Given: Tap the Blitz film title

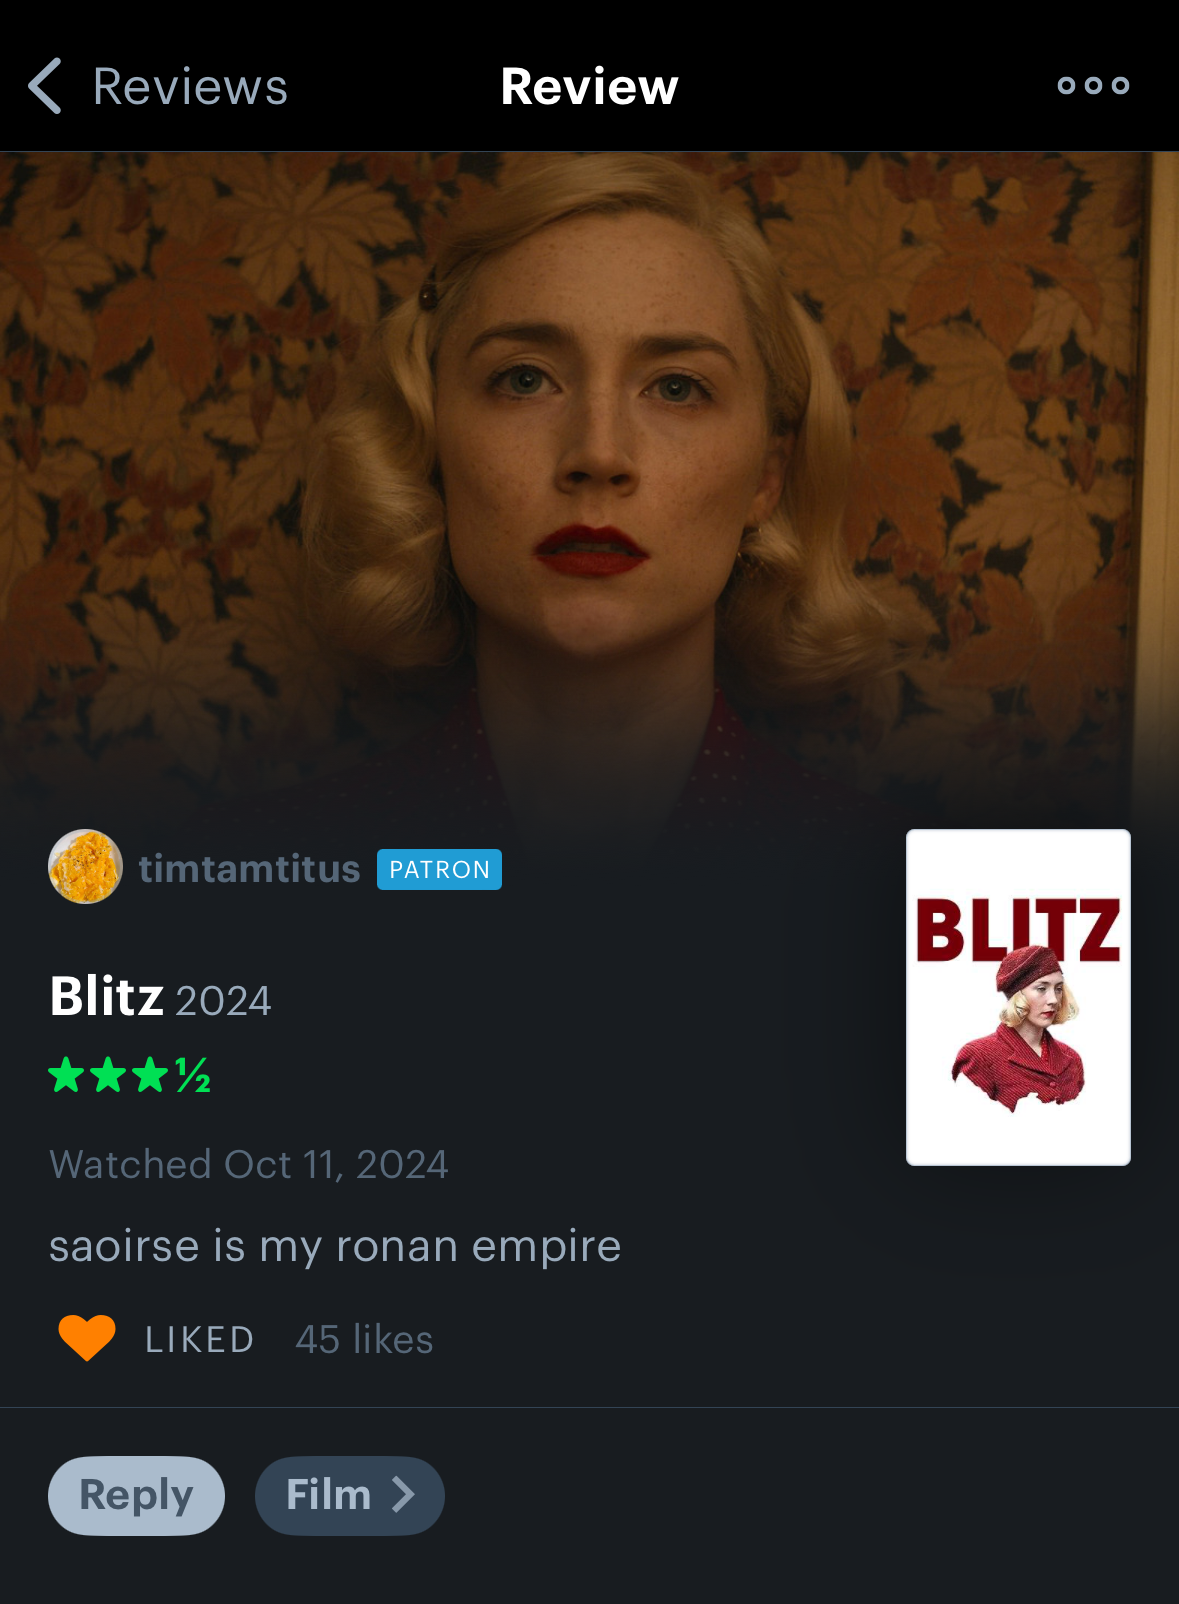Looking at the screenshot, I should pos(107,997).
